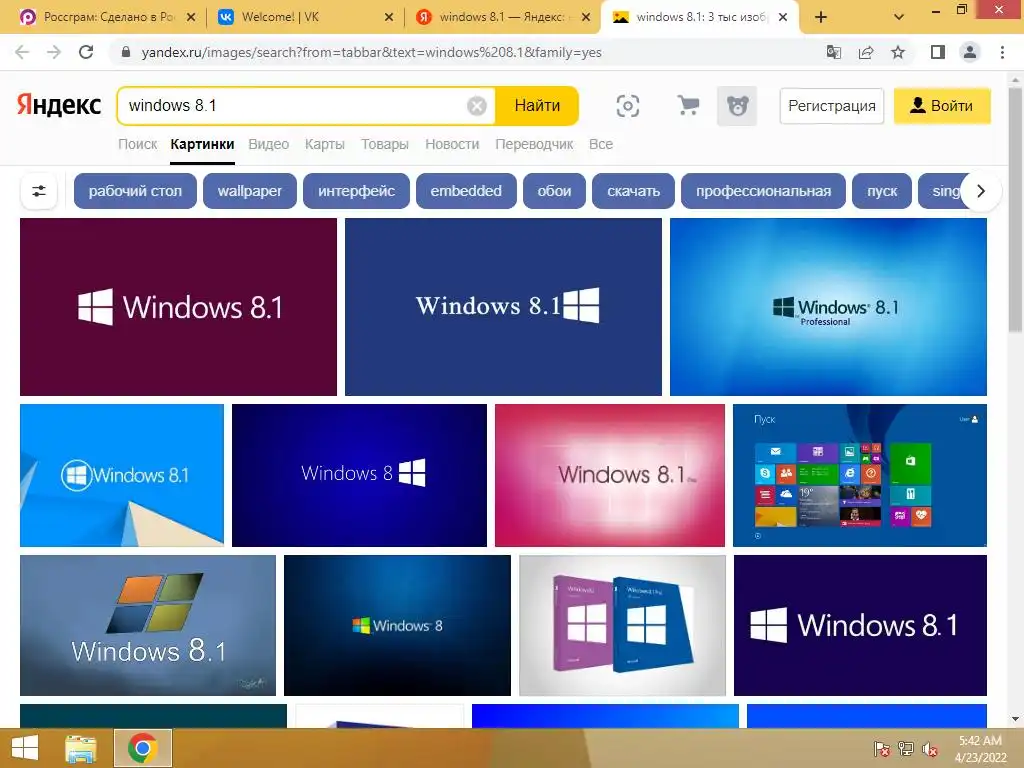Open the colored flag Windows 8.1 image
The image size is (1024, 768).
(148, 626)
